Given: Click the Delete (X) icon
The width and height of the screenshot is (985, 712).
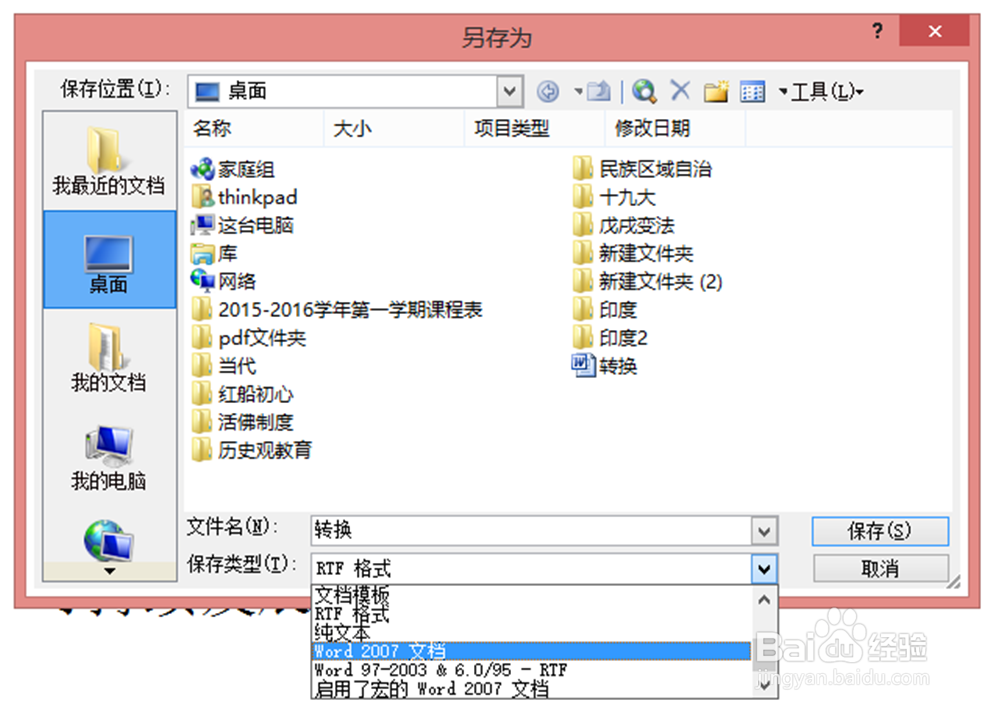Looking at the screenshot, I should (x=681, y=91).
